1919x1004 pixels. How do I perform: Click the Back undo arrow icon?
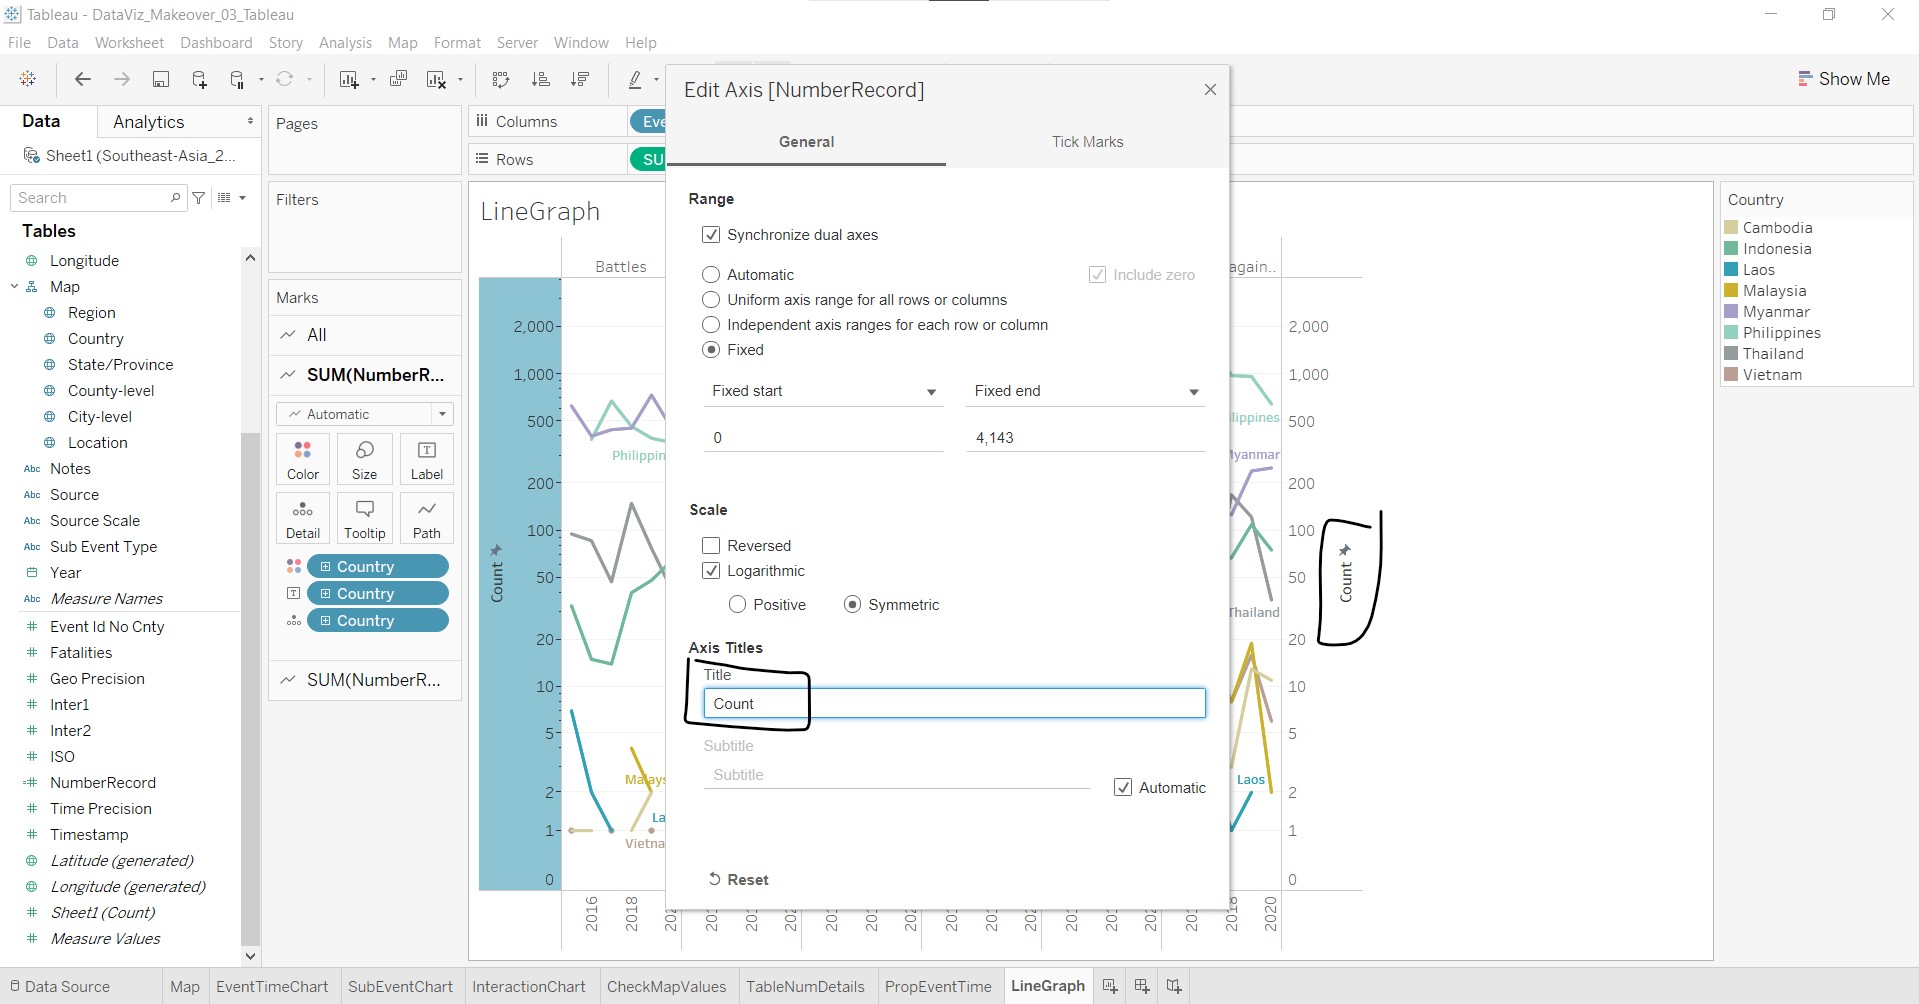click(83, 80)
